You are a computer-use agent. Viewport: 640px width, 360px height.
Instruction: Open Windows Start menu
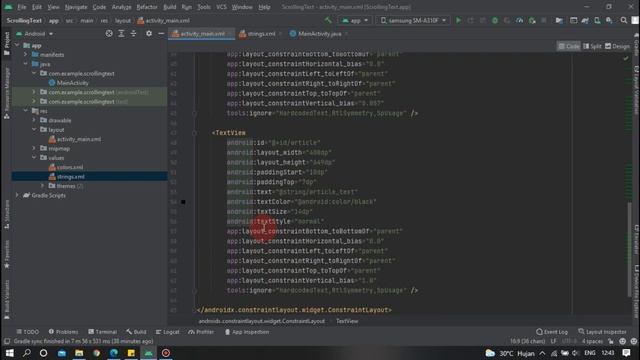pos(9,353)
